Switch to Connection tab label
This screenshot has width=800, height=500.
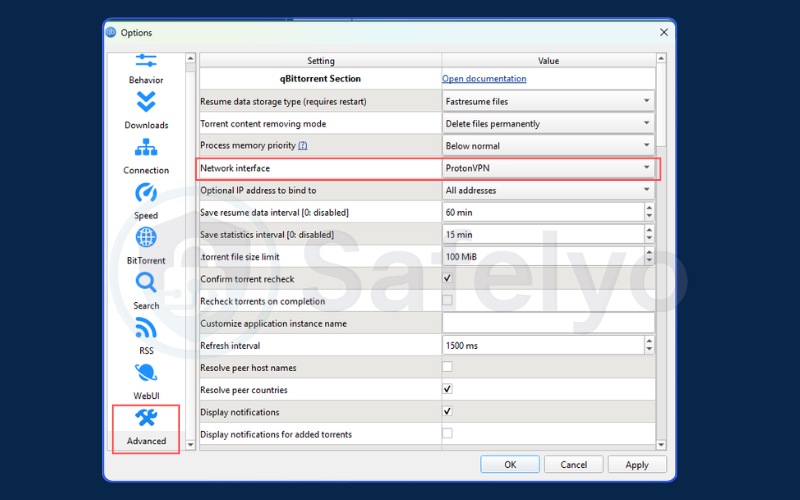pyautogui.click(x=146, y=170)
